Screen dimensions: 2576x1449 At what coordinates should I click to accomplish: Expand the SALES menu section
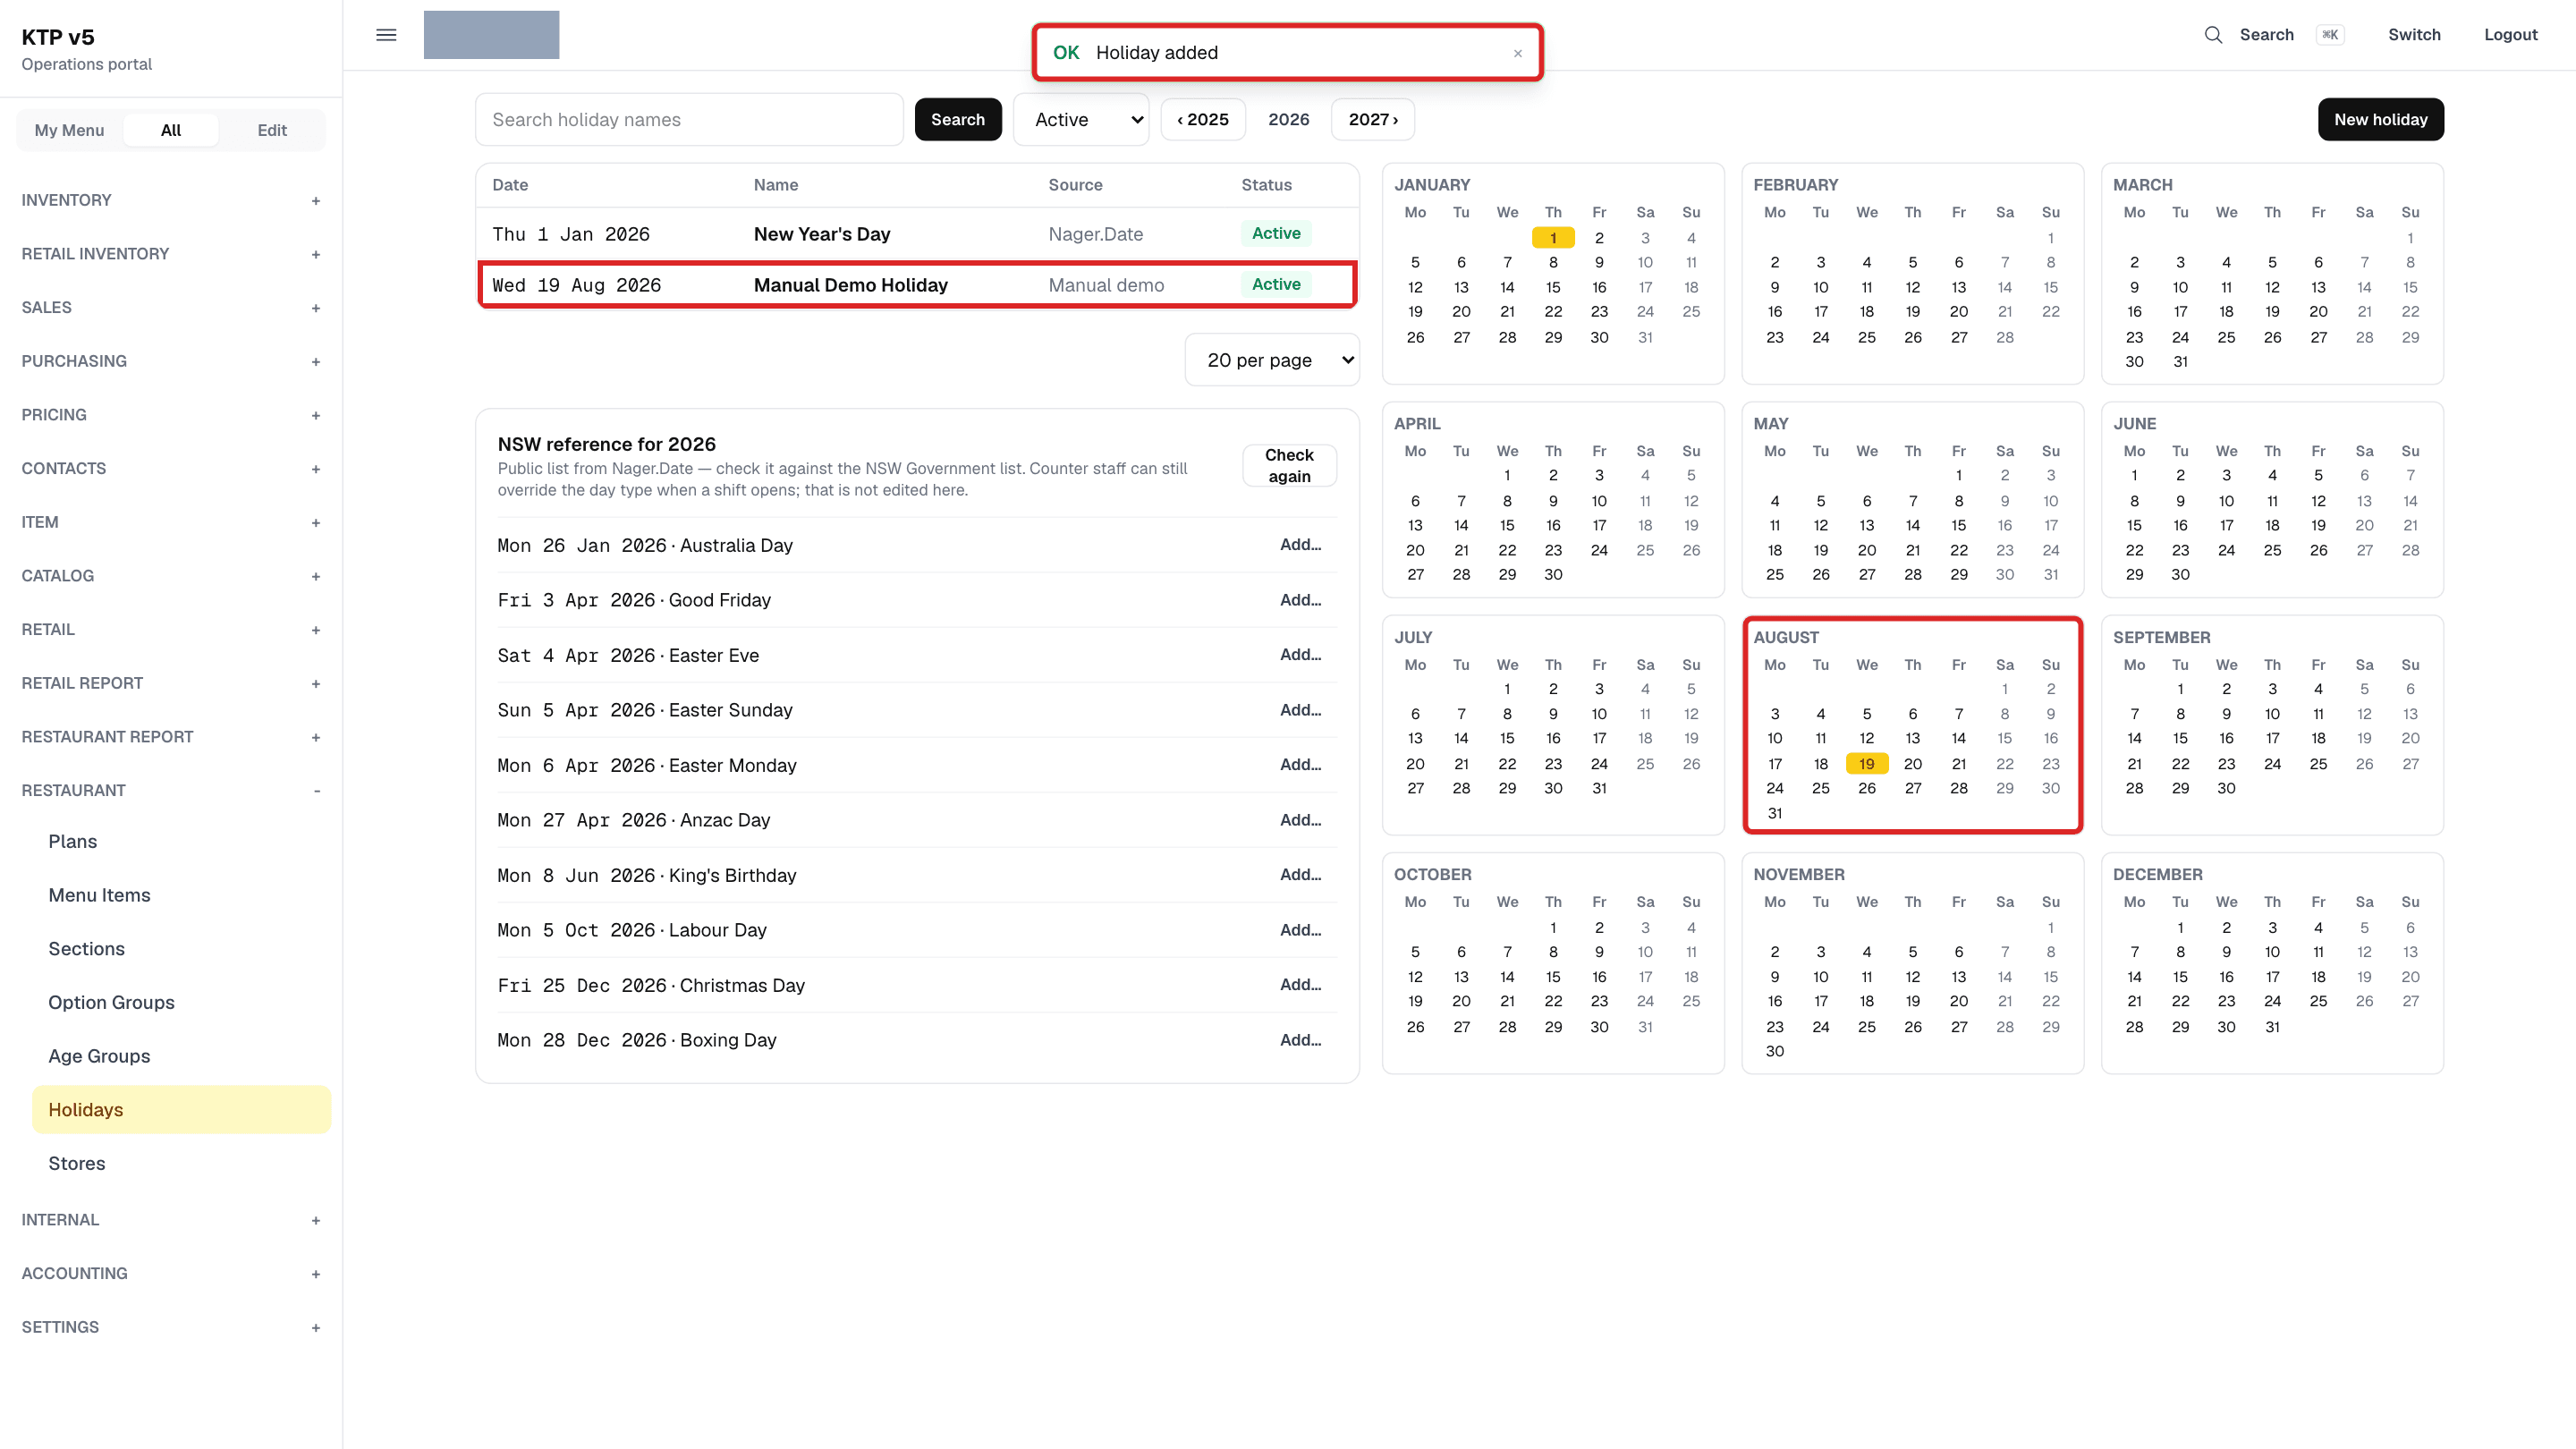pyautogui.click(x=171, y=308)
